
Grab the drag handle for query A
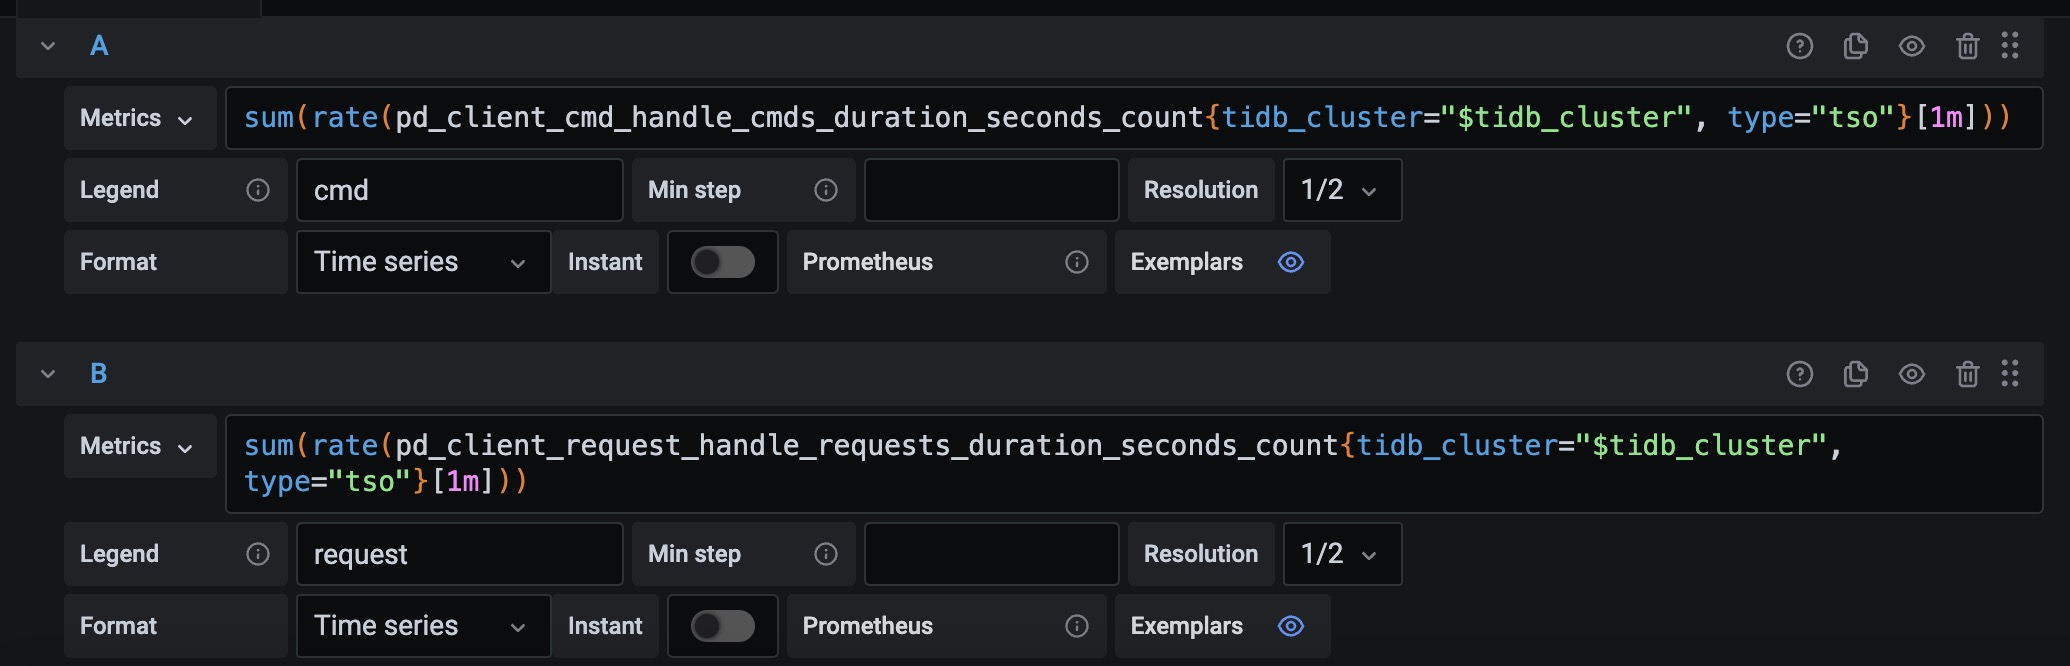2010,46
